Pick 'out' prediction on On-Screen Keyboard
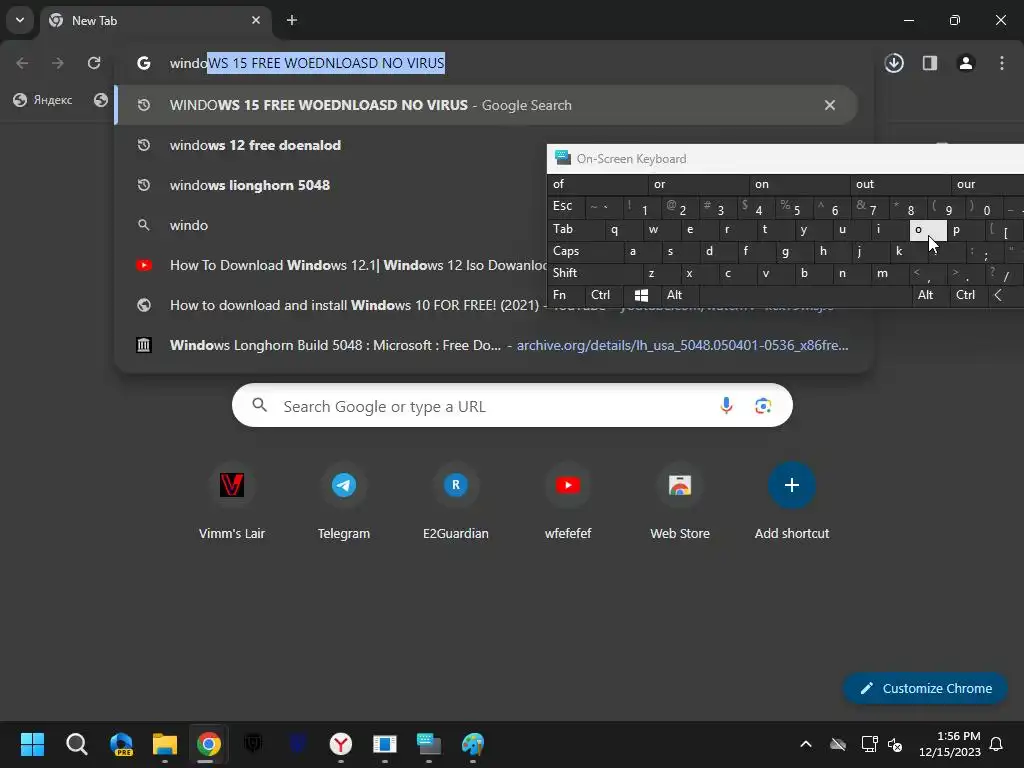The height and width of the screenshot is (768, 1024). tap(901, 184)
